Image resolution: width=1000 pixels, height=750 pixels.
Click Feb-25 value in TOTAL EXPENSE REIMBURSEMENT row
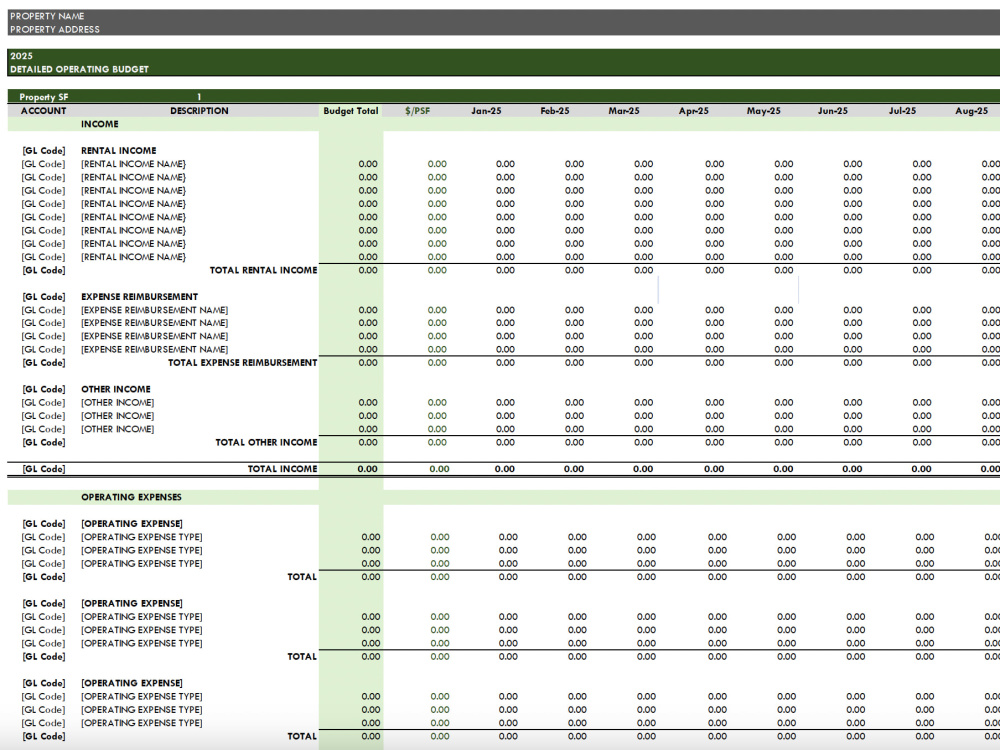pyautogui.click(x=574, y=363)
